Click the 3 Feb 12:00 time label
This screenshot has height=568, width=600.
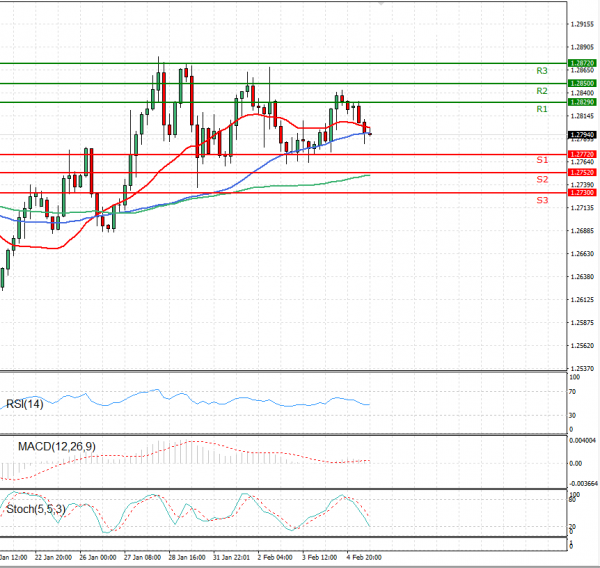pyautogui.click(x=320, y=557)
